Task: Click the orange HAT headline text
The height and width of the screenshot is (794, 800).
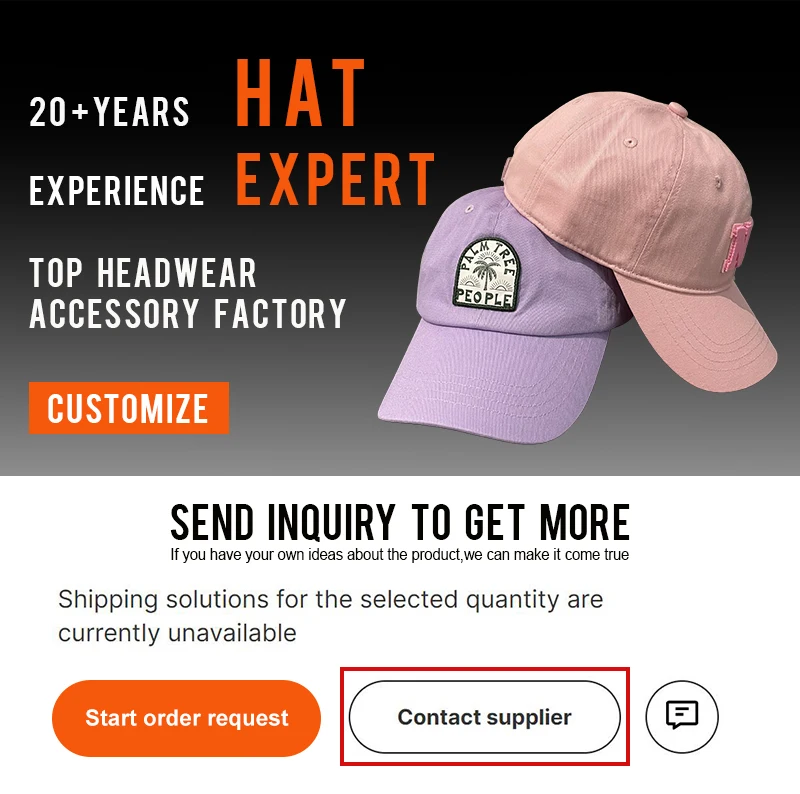Action: [x=300, y=92]
